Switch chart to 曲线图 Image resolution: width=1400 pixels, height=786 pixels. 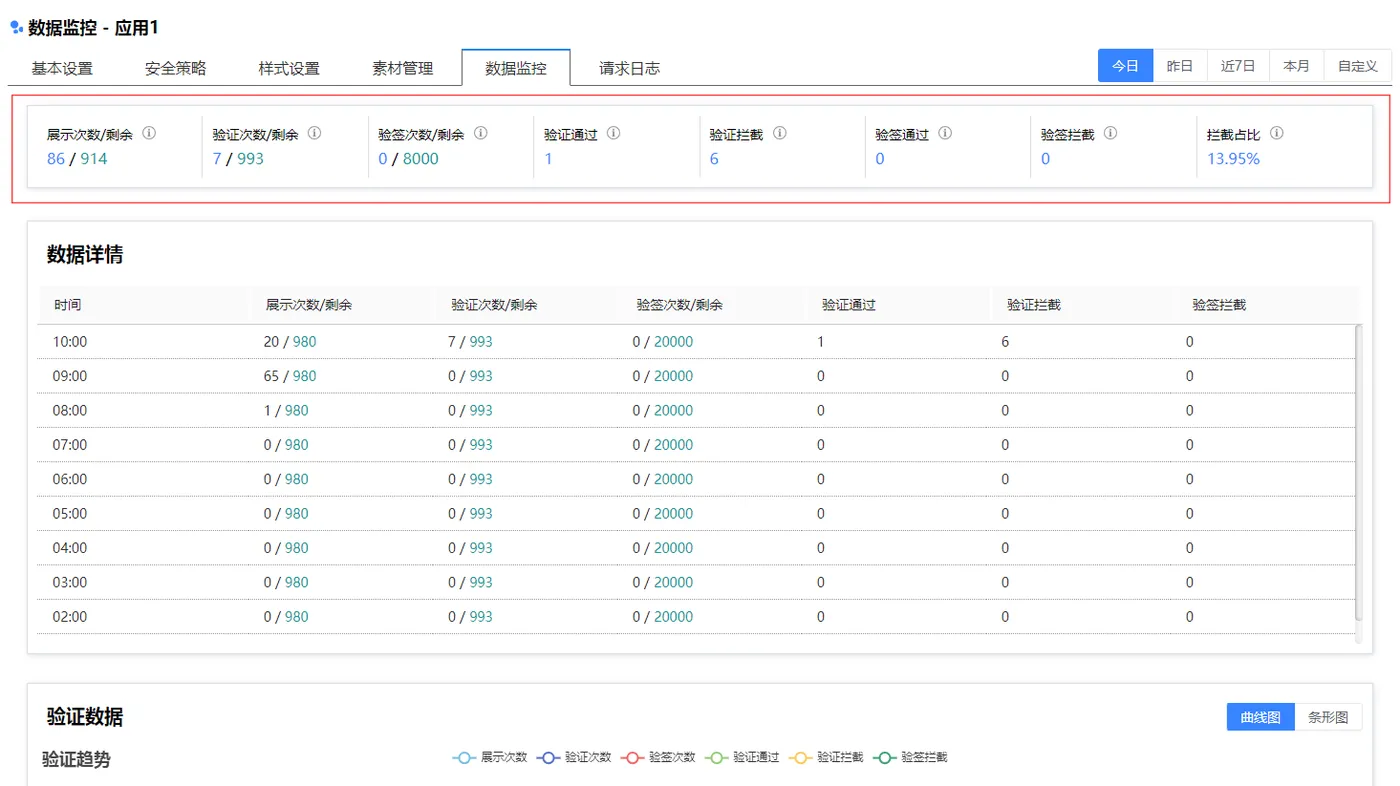point(1260,717)
